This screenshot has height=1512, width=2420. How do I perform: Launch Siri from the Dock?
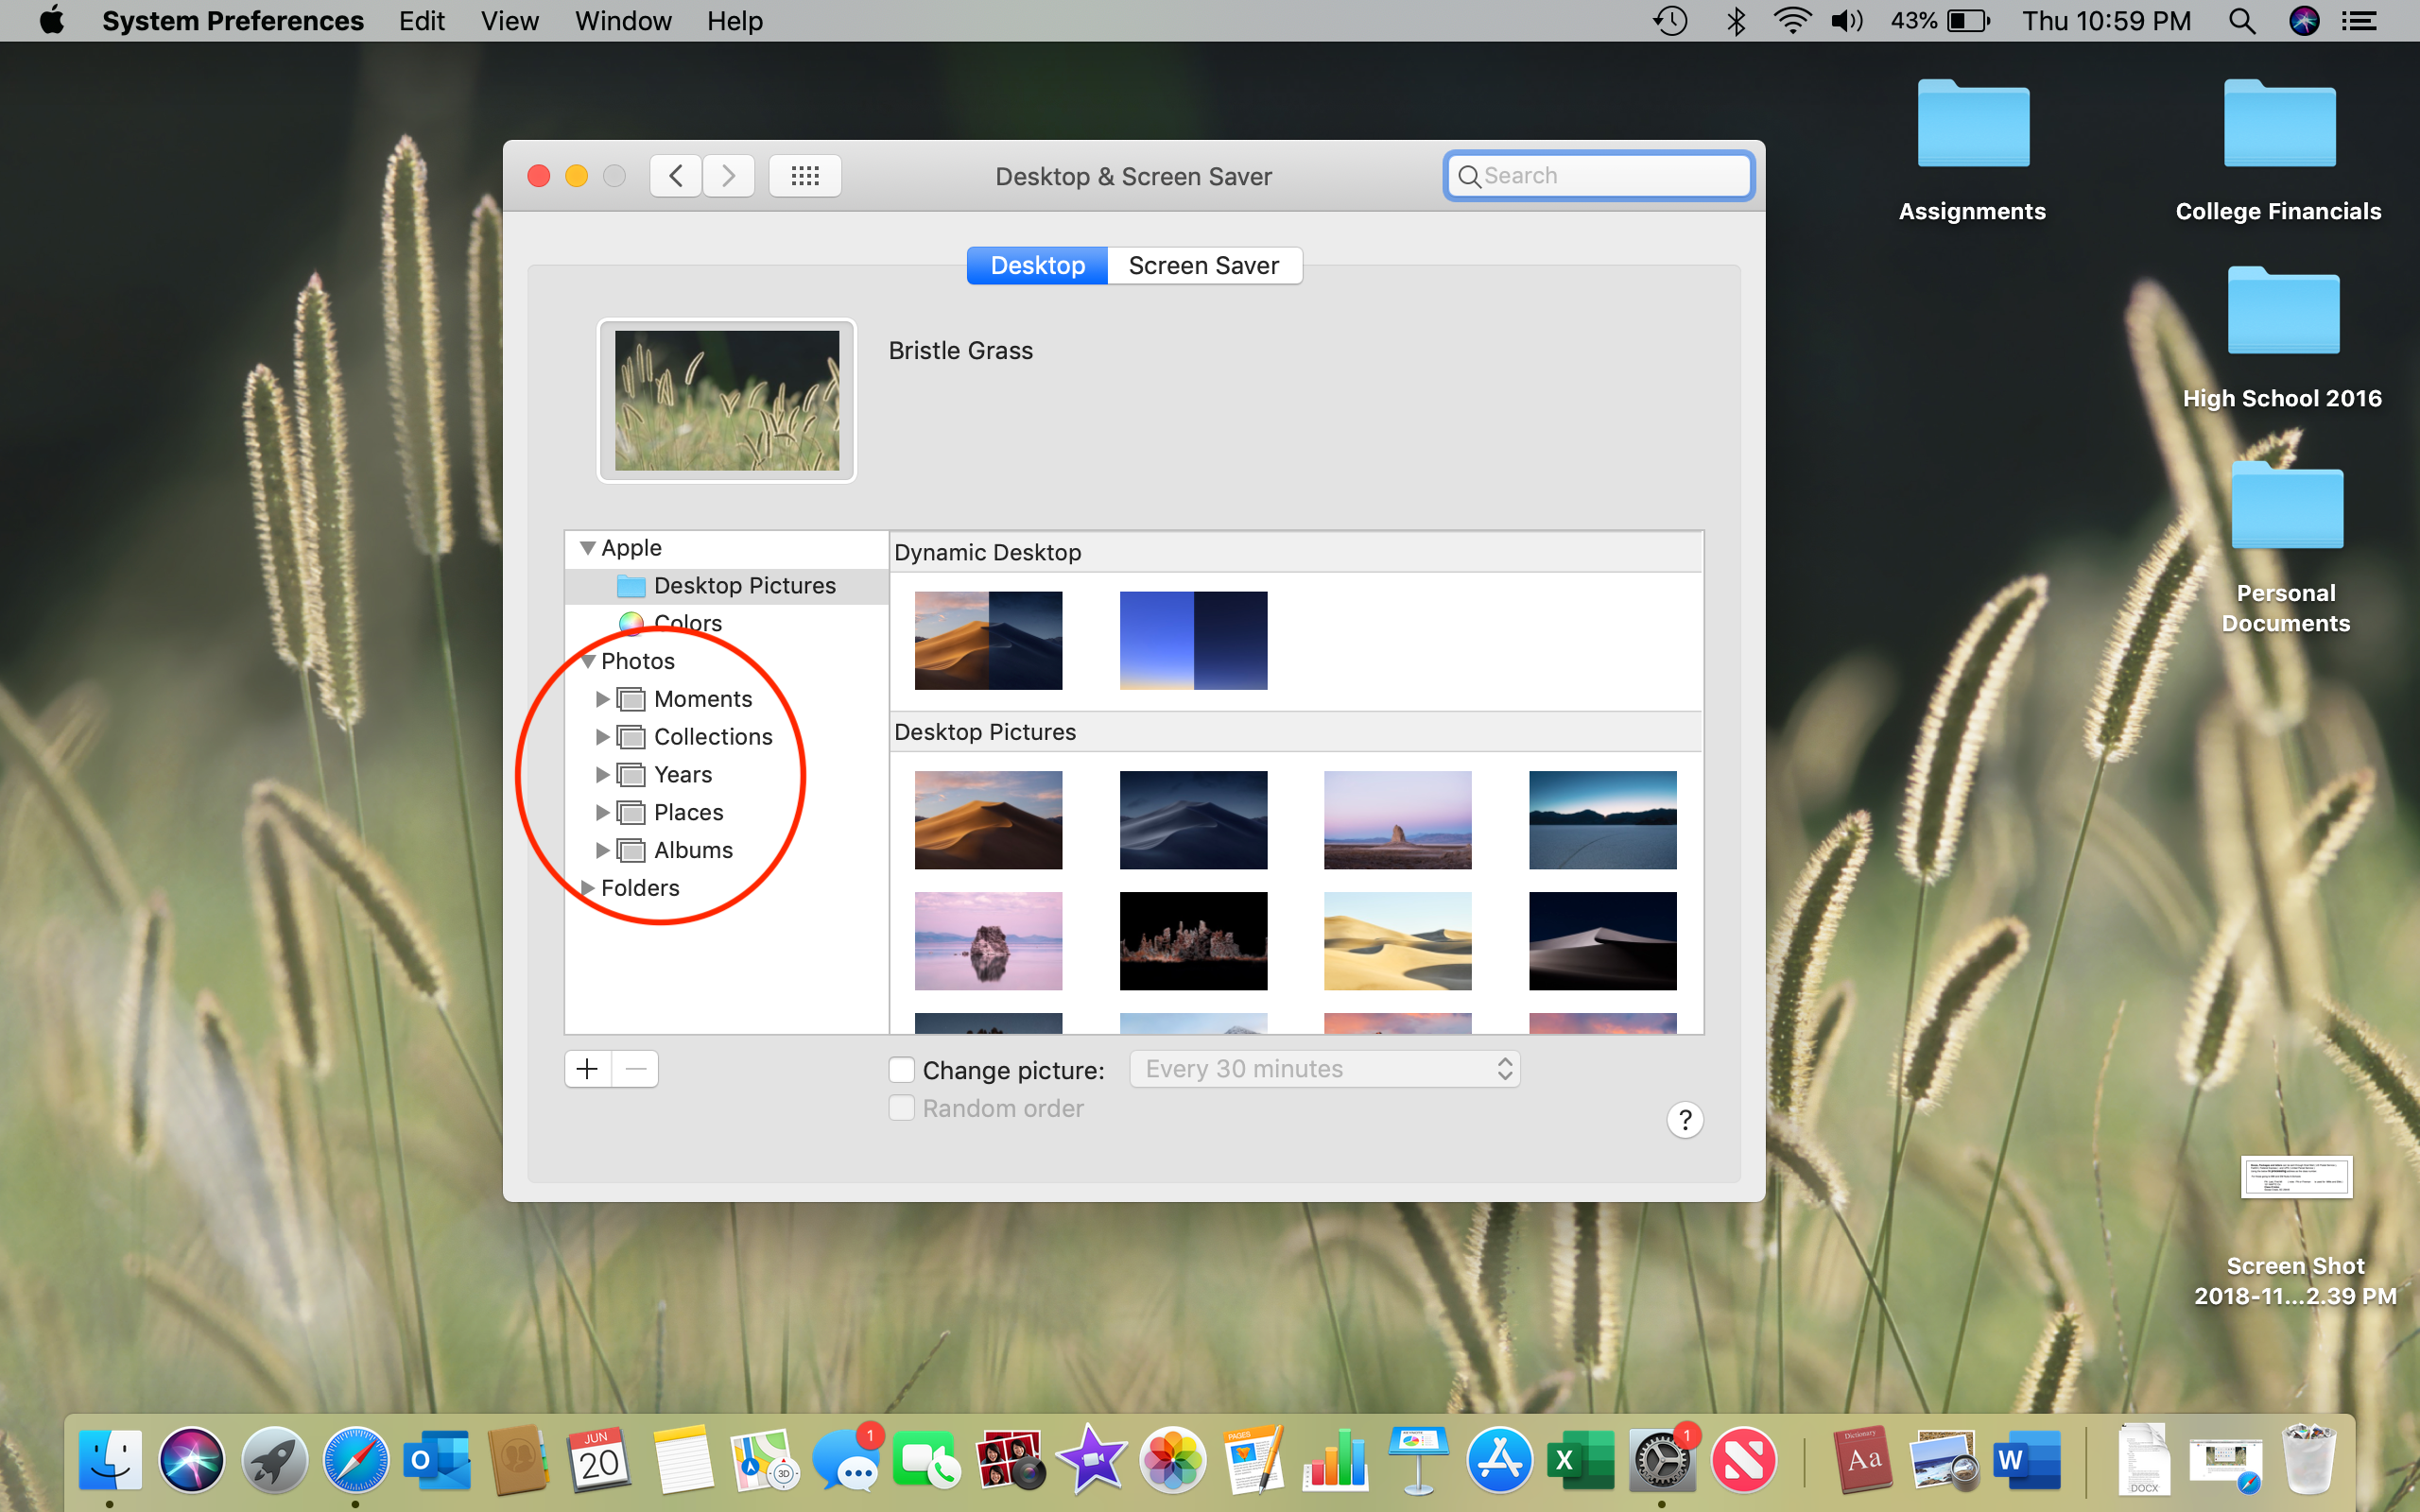pos(192,1460)
